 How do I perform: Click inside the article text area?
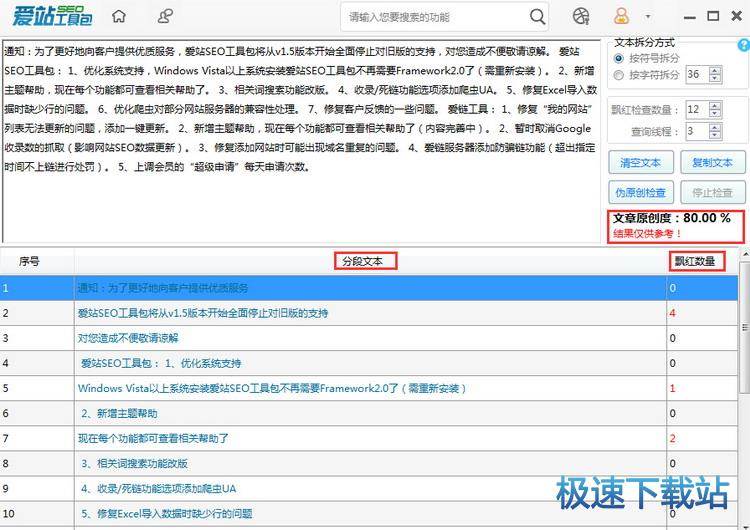(x=301, y=142)
